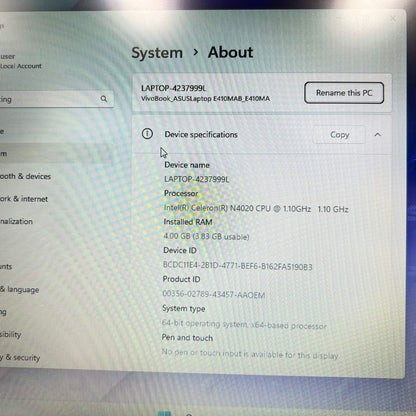
Task: Click the info icon beside Device specifications
Action: coord(147,134)
